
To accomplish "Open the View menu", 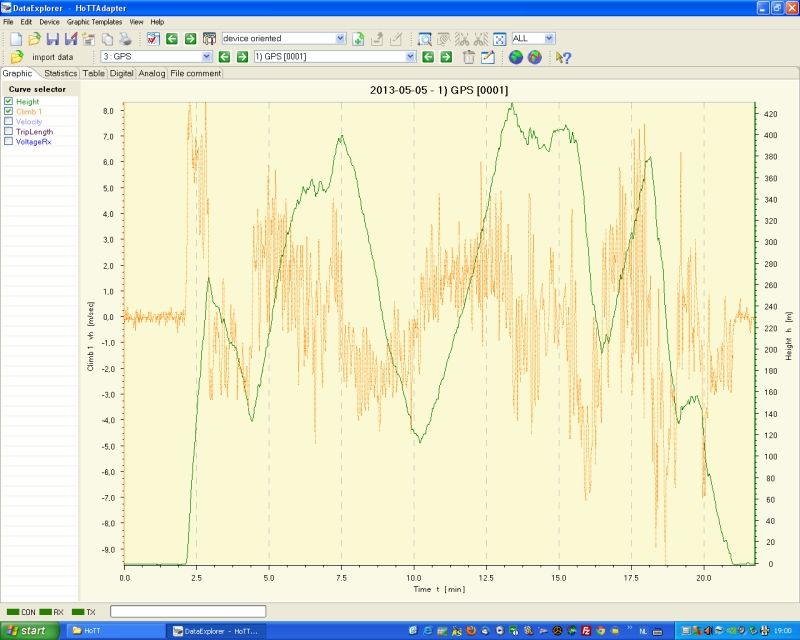I will pyautogui.click(x=136, y=22).
